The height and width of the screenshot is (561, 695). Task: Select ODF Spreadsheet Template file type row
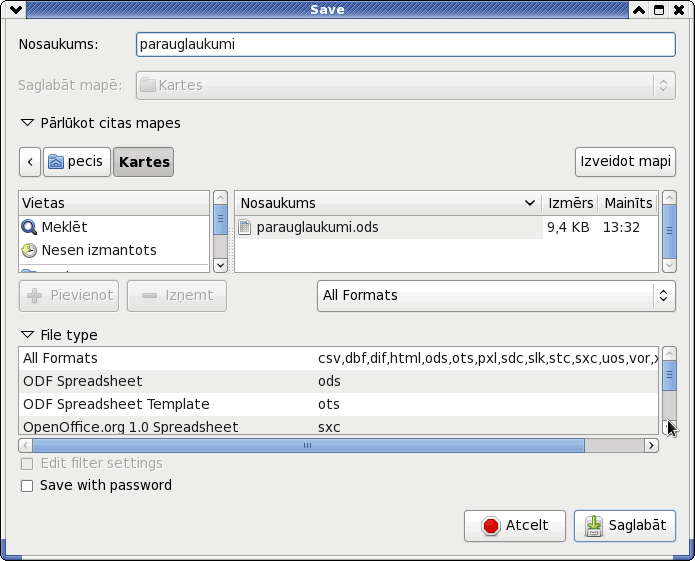339,404
